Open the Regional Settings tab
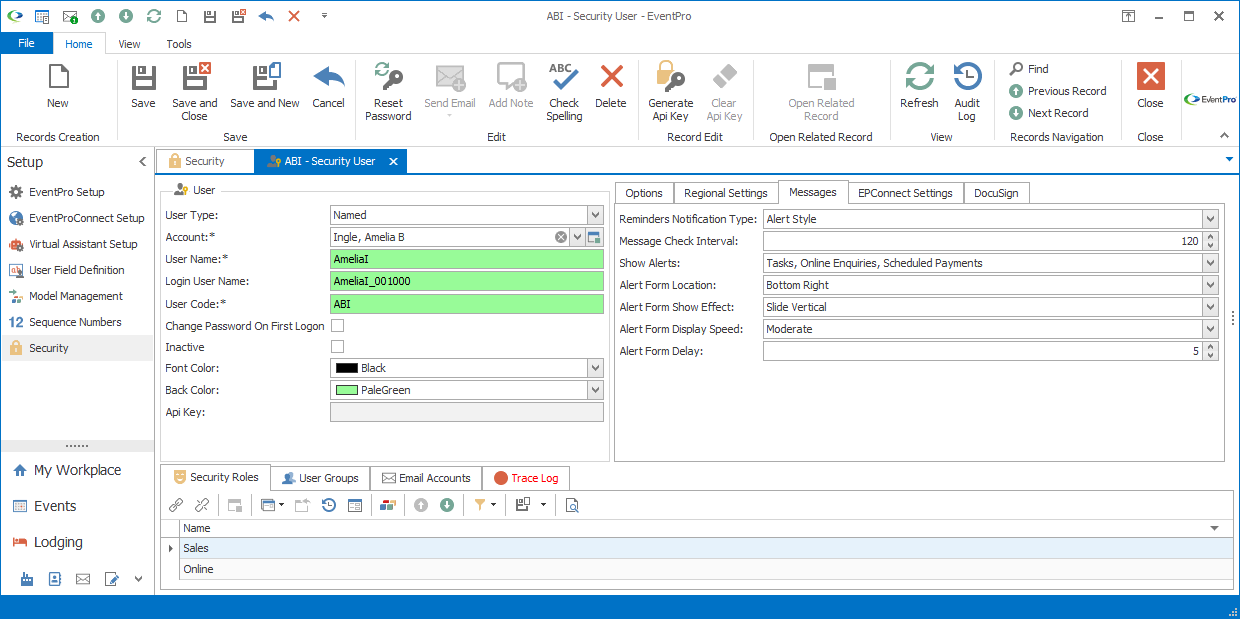The height and width of the screenshot is (619, 1240). coord(726,193)
